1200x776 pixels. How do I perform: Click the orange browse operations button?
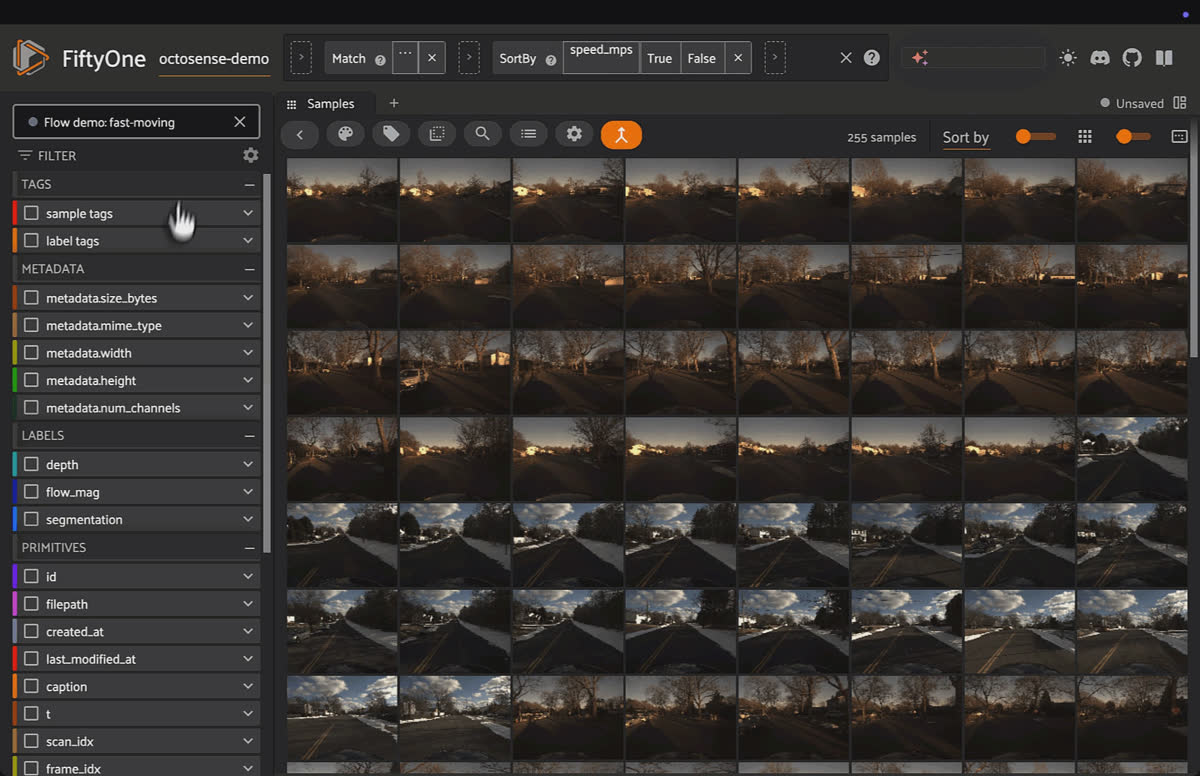621,134
